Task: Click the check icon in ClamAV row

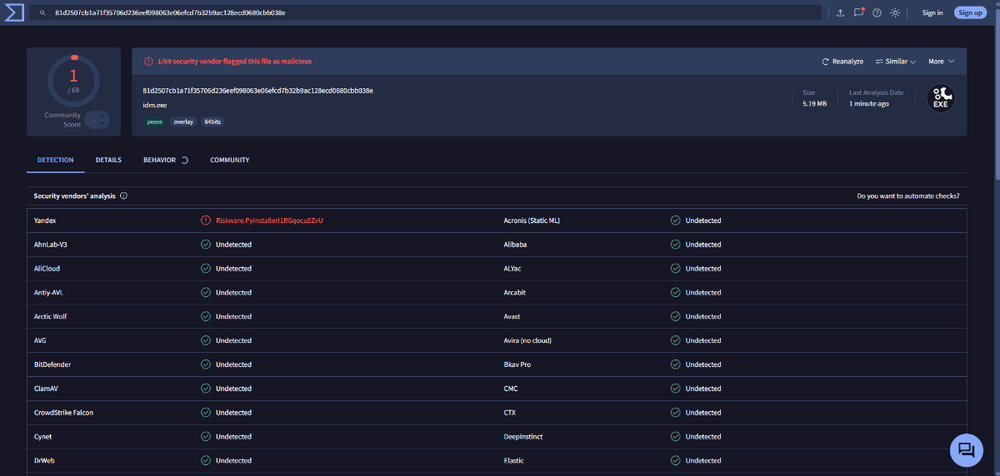Action: tap(205, 389)
